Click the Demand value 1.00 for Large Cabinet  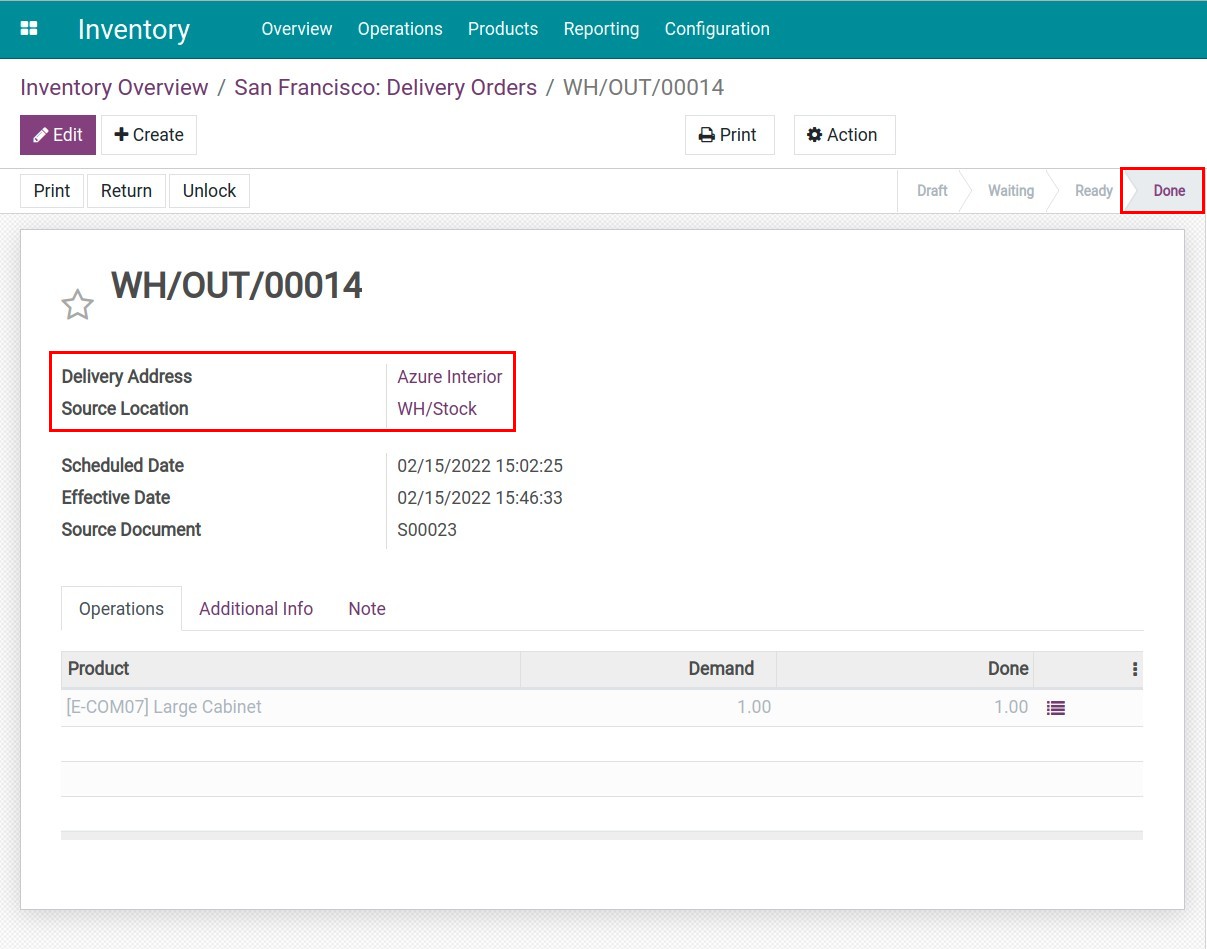click(x=754, y=707)
